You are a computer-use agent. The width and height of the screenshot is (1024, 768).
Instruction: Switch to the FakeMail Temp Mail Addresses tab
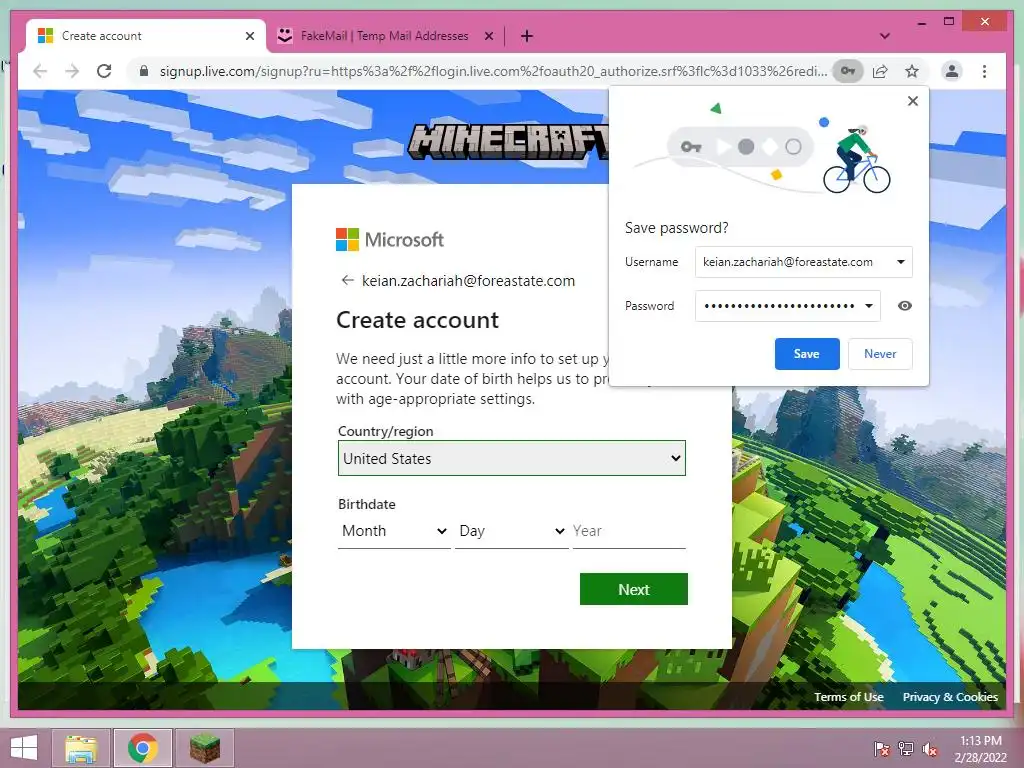[x=385, y=36]
